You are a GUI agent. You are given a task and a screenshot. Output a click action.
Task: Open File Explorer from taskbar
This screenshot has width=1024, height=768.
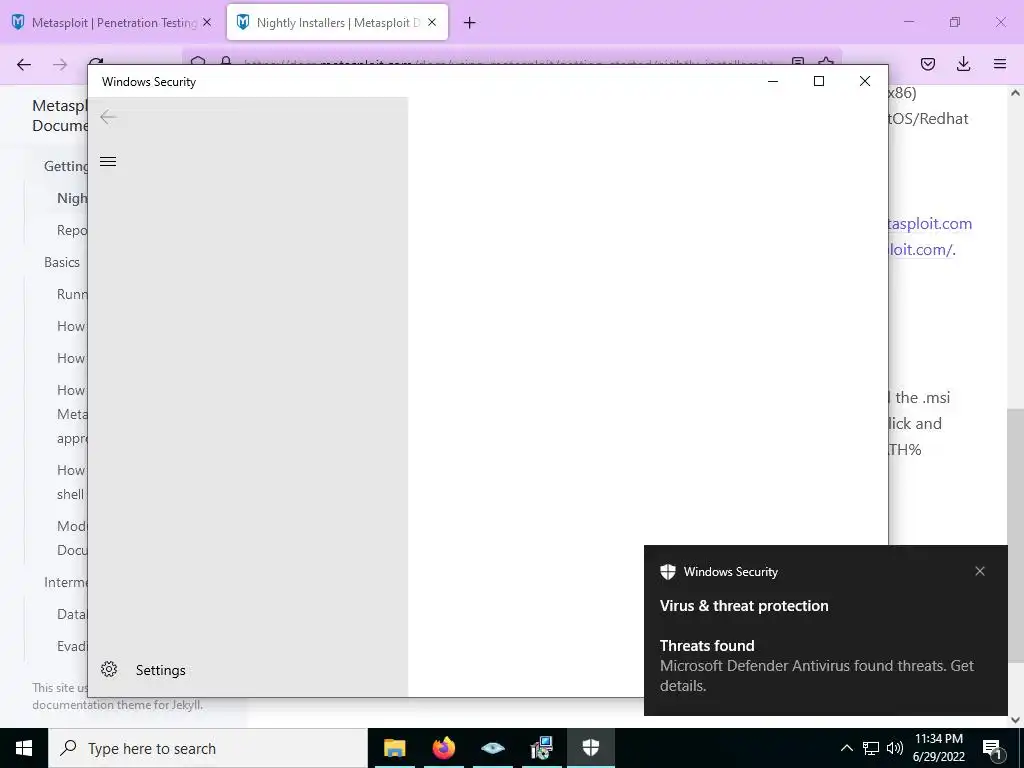(x=394, y=748)
